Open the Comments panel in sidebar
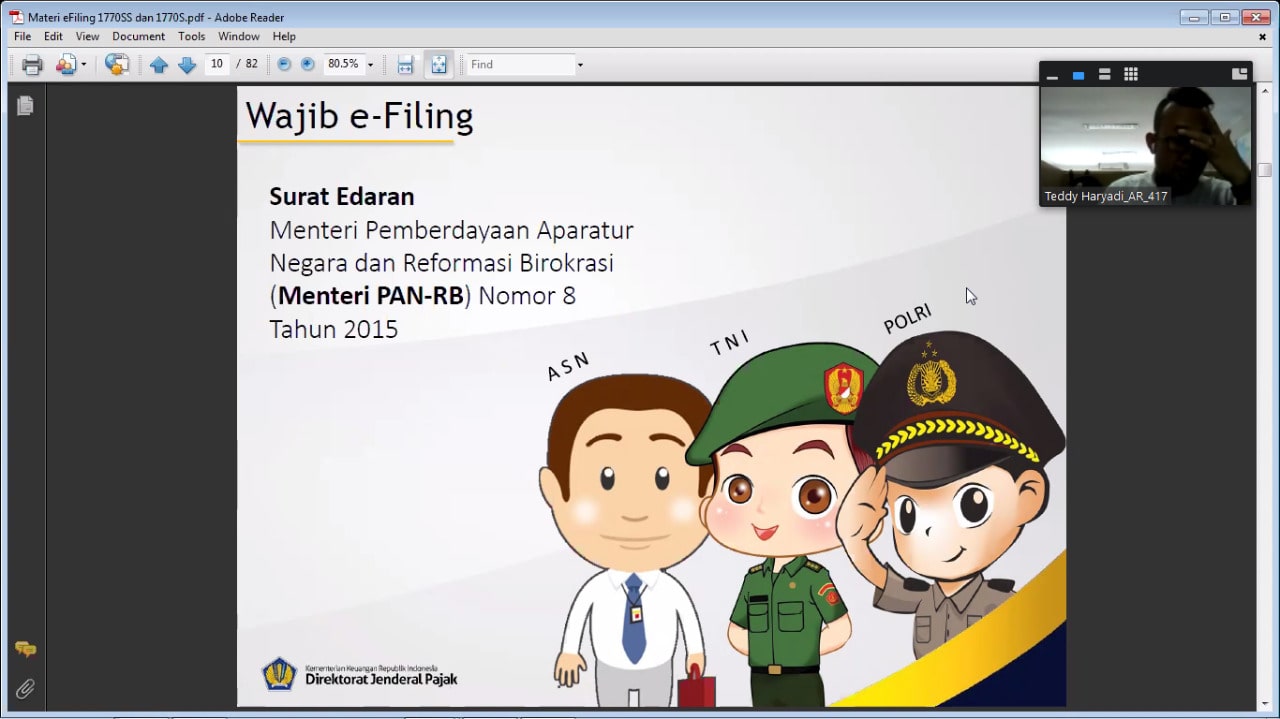 tap(25, 650)
